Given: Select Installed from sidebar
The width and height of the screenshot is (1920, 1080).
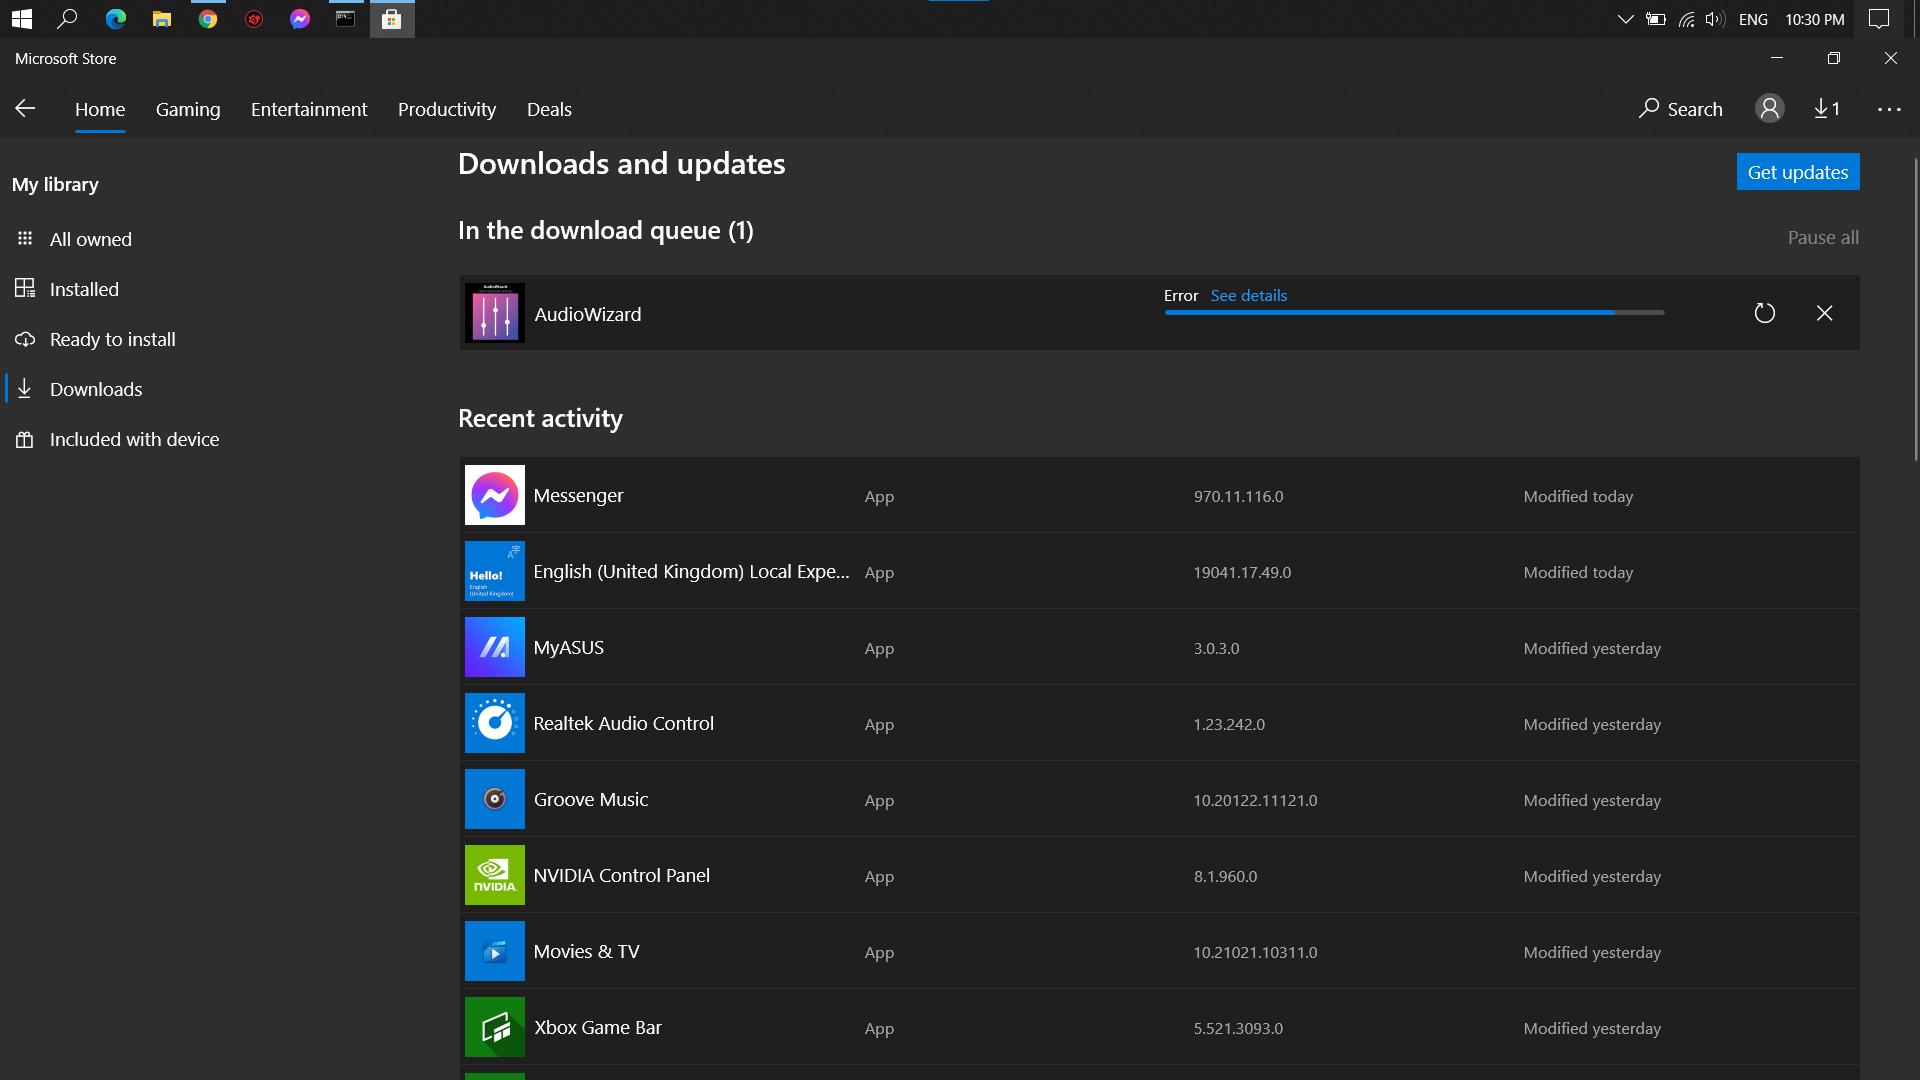Looking at the screenshot, I should 84,287.
